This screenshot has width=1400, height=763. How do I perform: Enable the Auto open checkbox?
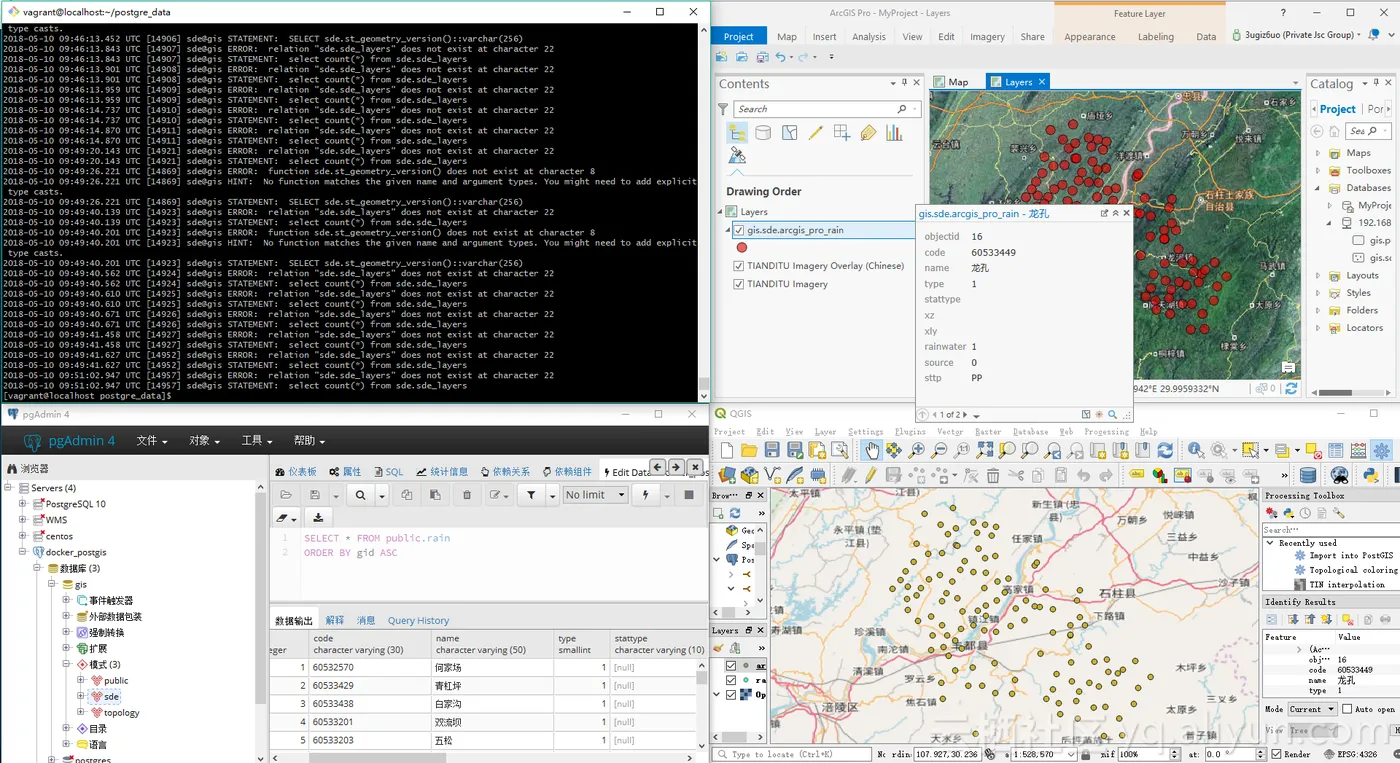pos(1346,709)
